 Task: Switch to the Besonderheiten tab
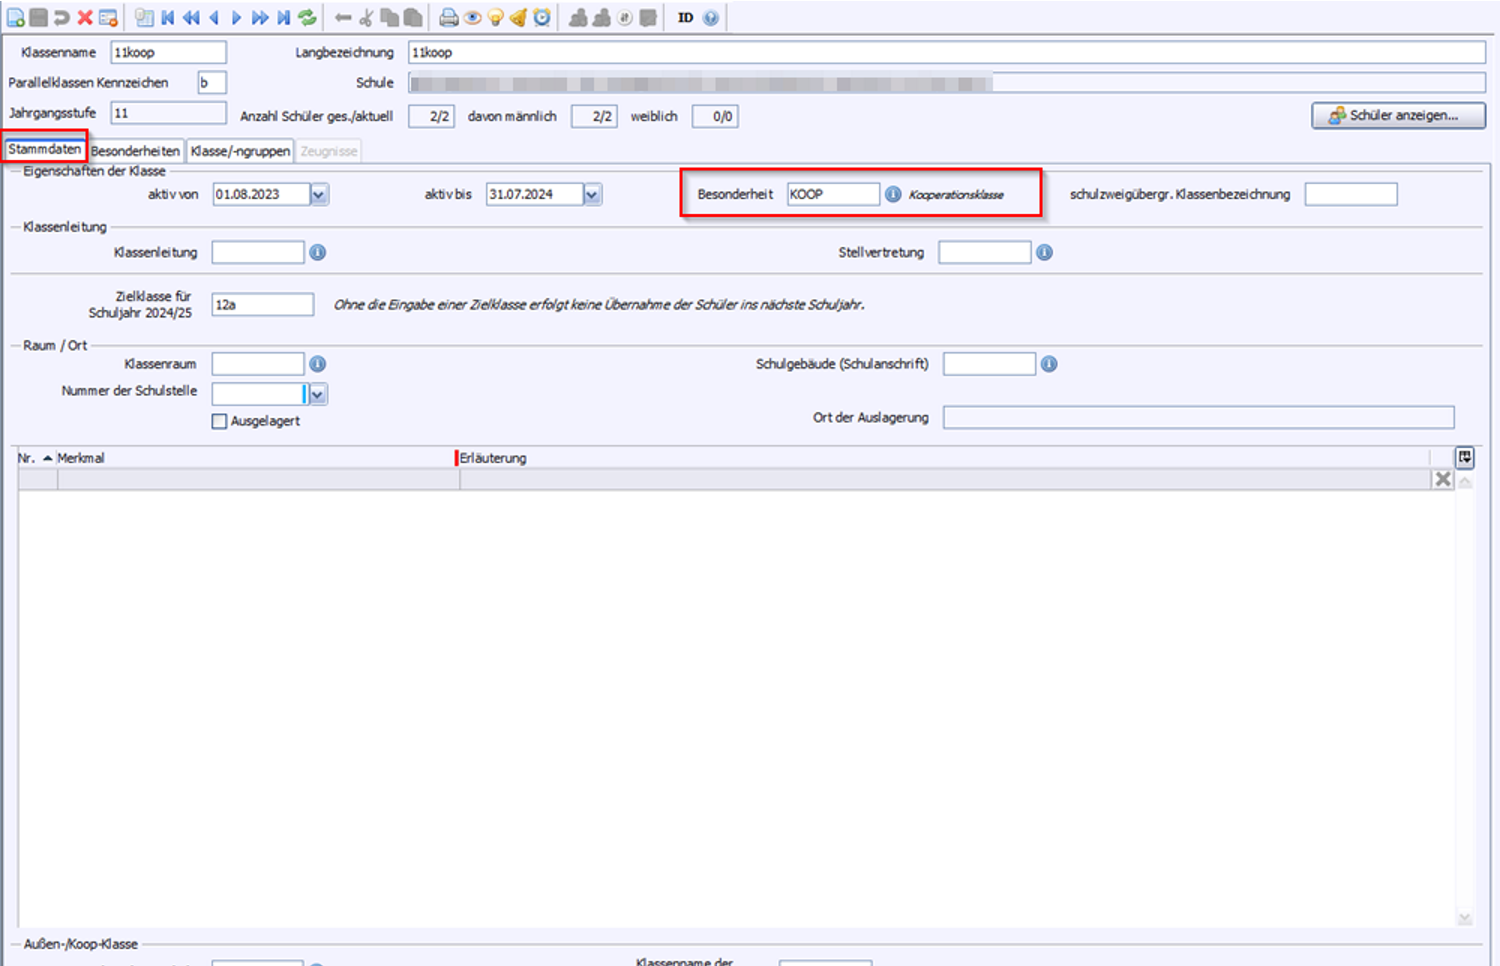pos(135,151)
